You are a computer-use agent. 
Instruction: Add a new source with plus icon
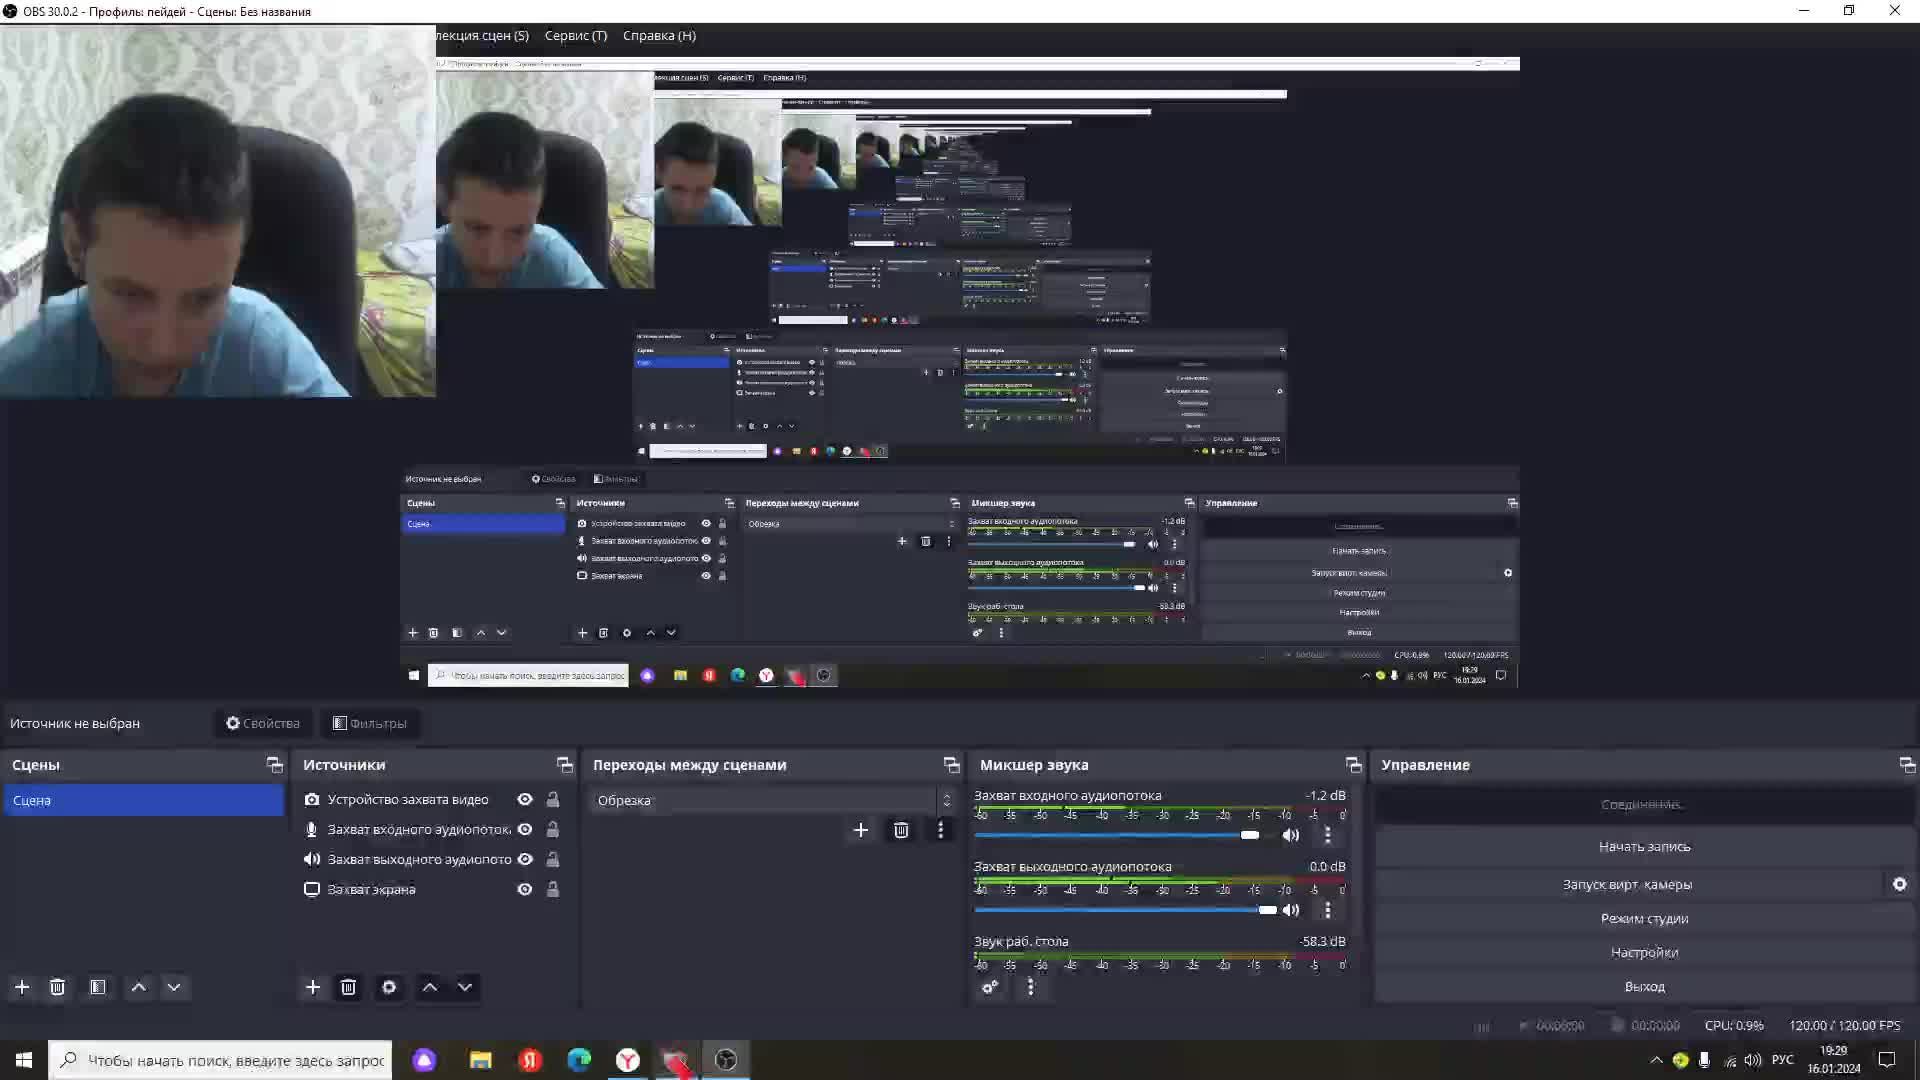coord(312,987)
